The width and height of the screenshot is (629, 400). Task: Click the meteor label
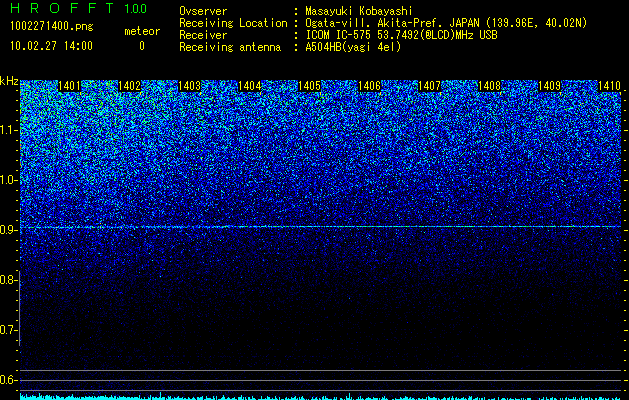(142, 31)
